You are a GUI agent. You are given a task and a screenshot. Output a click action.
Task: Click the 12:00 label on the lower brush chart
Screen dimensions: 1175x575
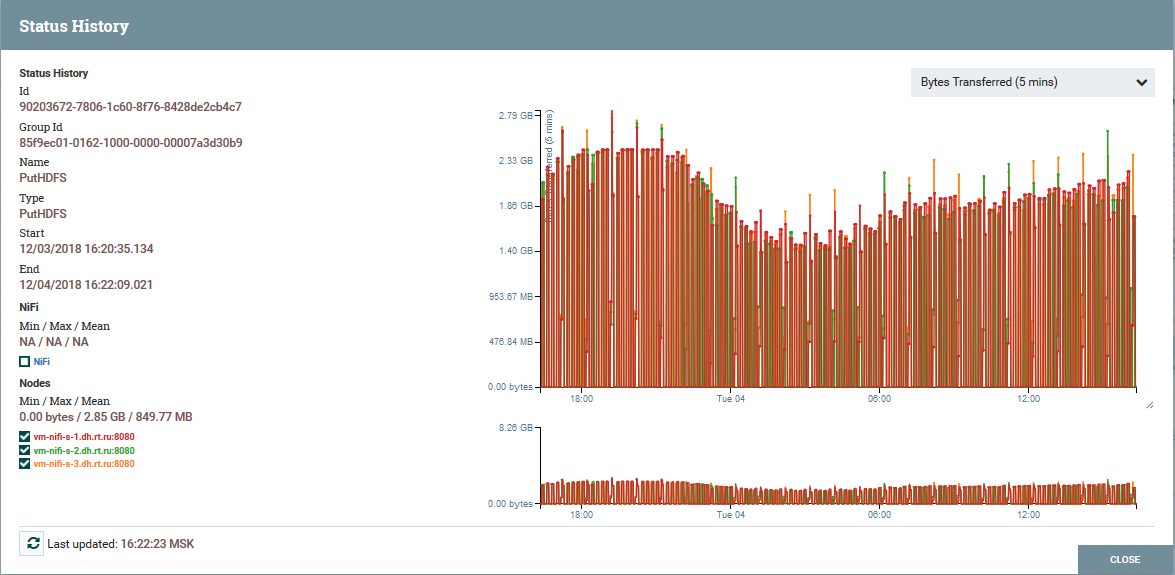(x=1029, y=516)
